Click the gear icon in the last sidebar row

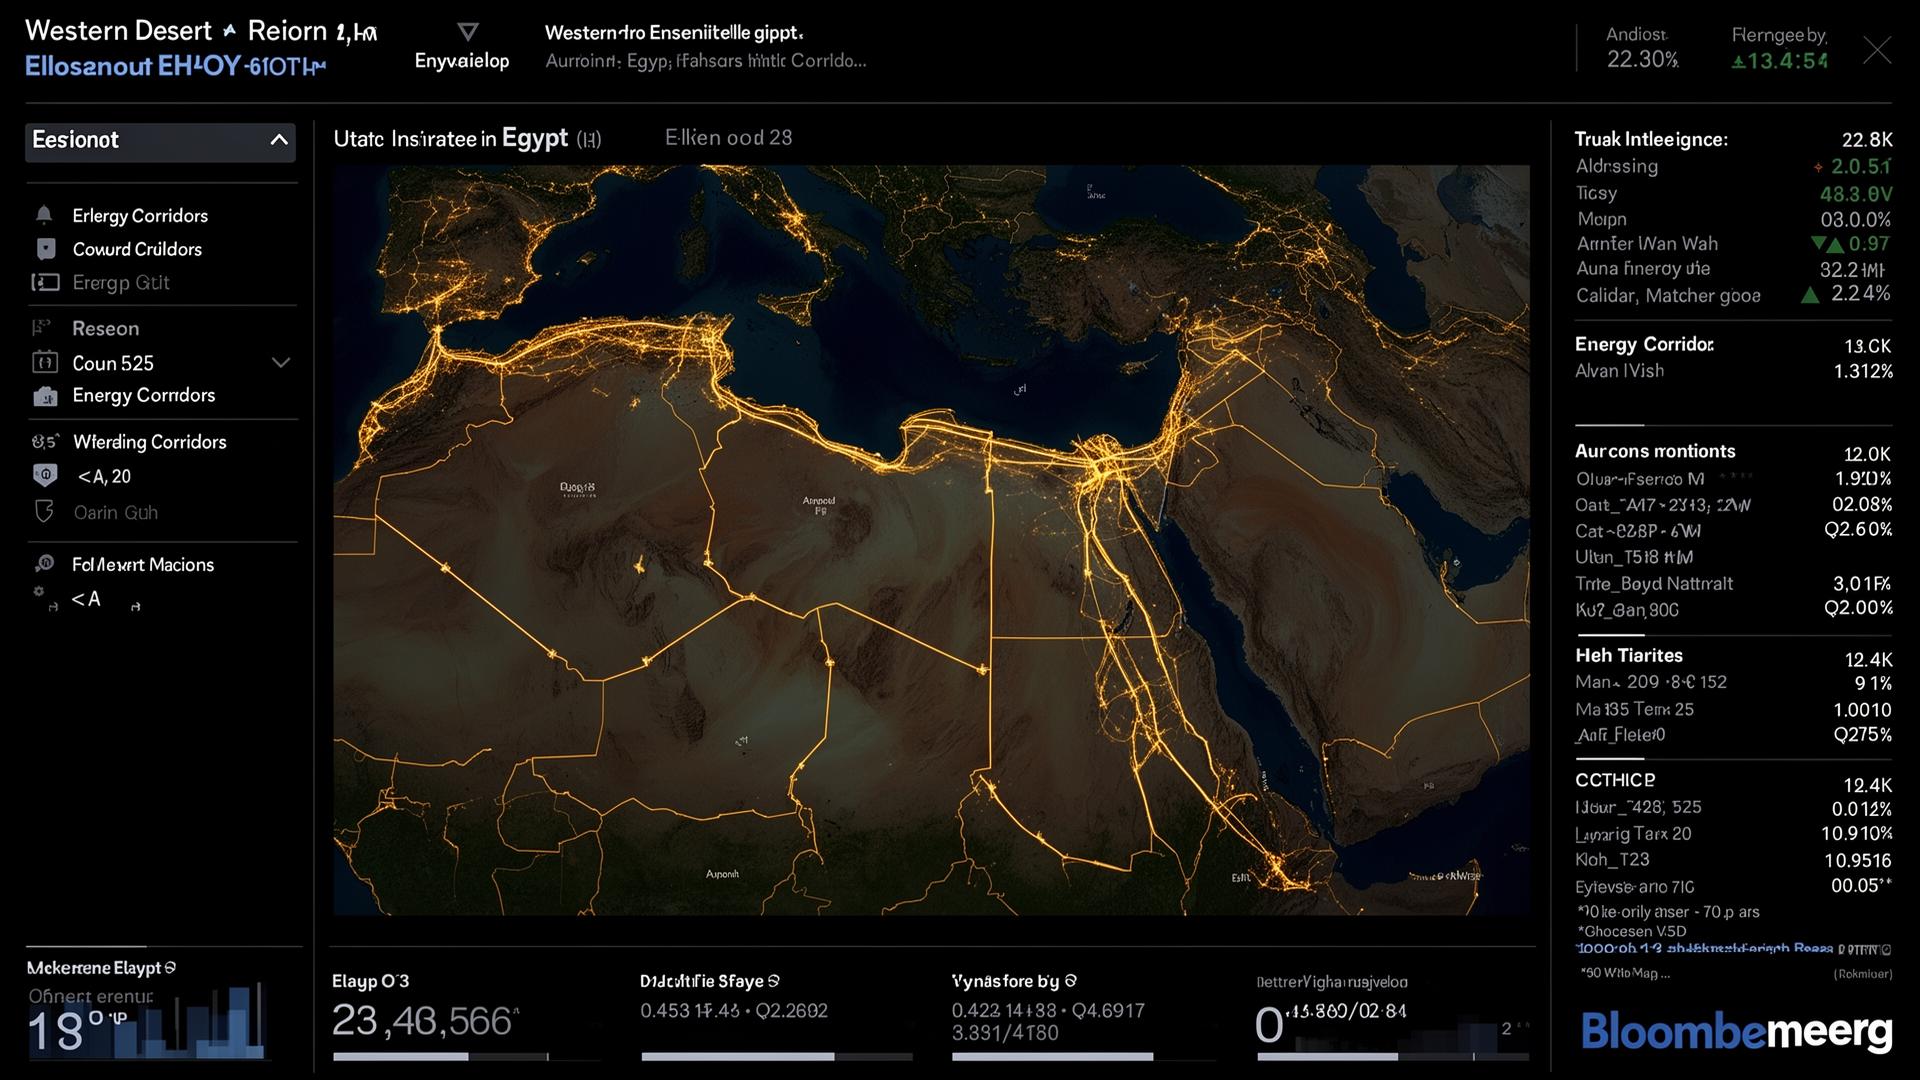point(40,592)
